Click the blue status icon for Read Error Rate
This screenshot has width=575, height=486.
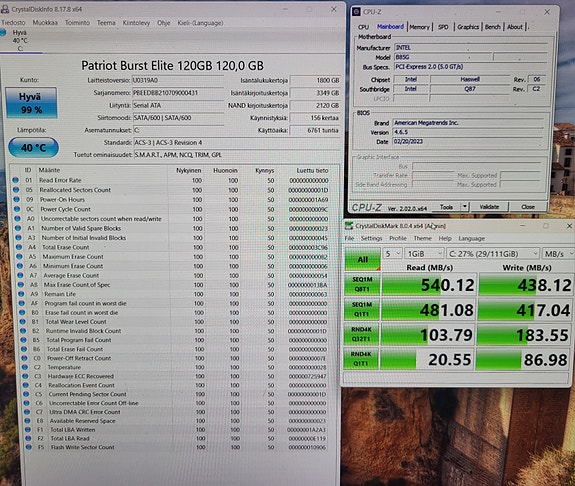[x=15, y=180]
